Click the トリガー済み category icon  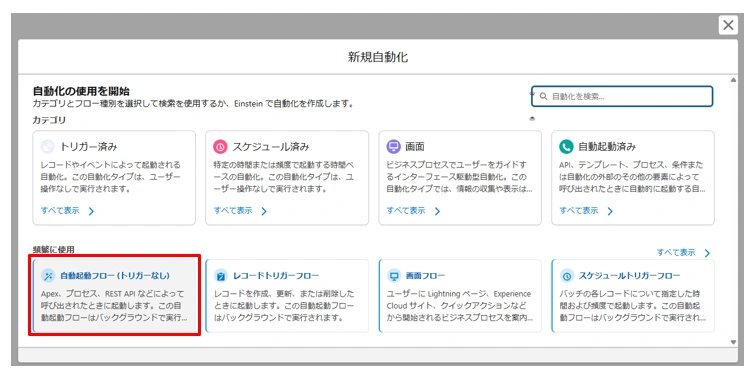pyautogui.click(x=47, y=147)
